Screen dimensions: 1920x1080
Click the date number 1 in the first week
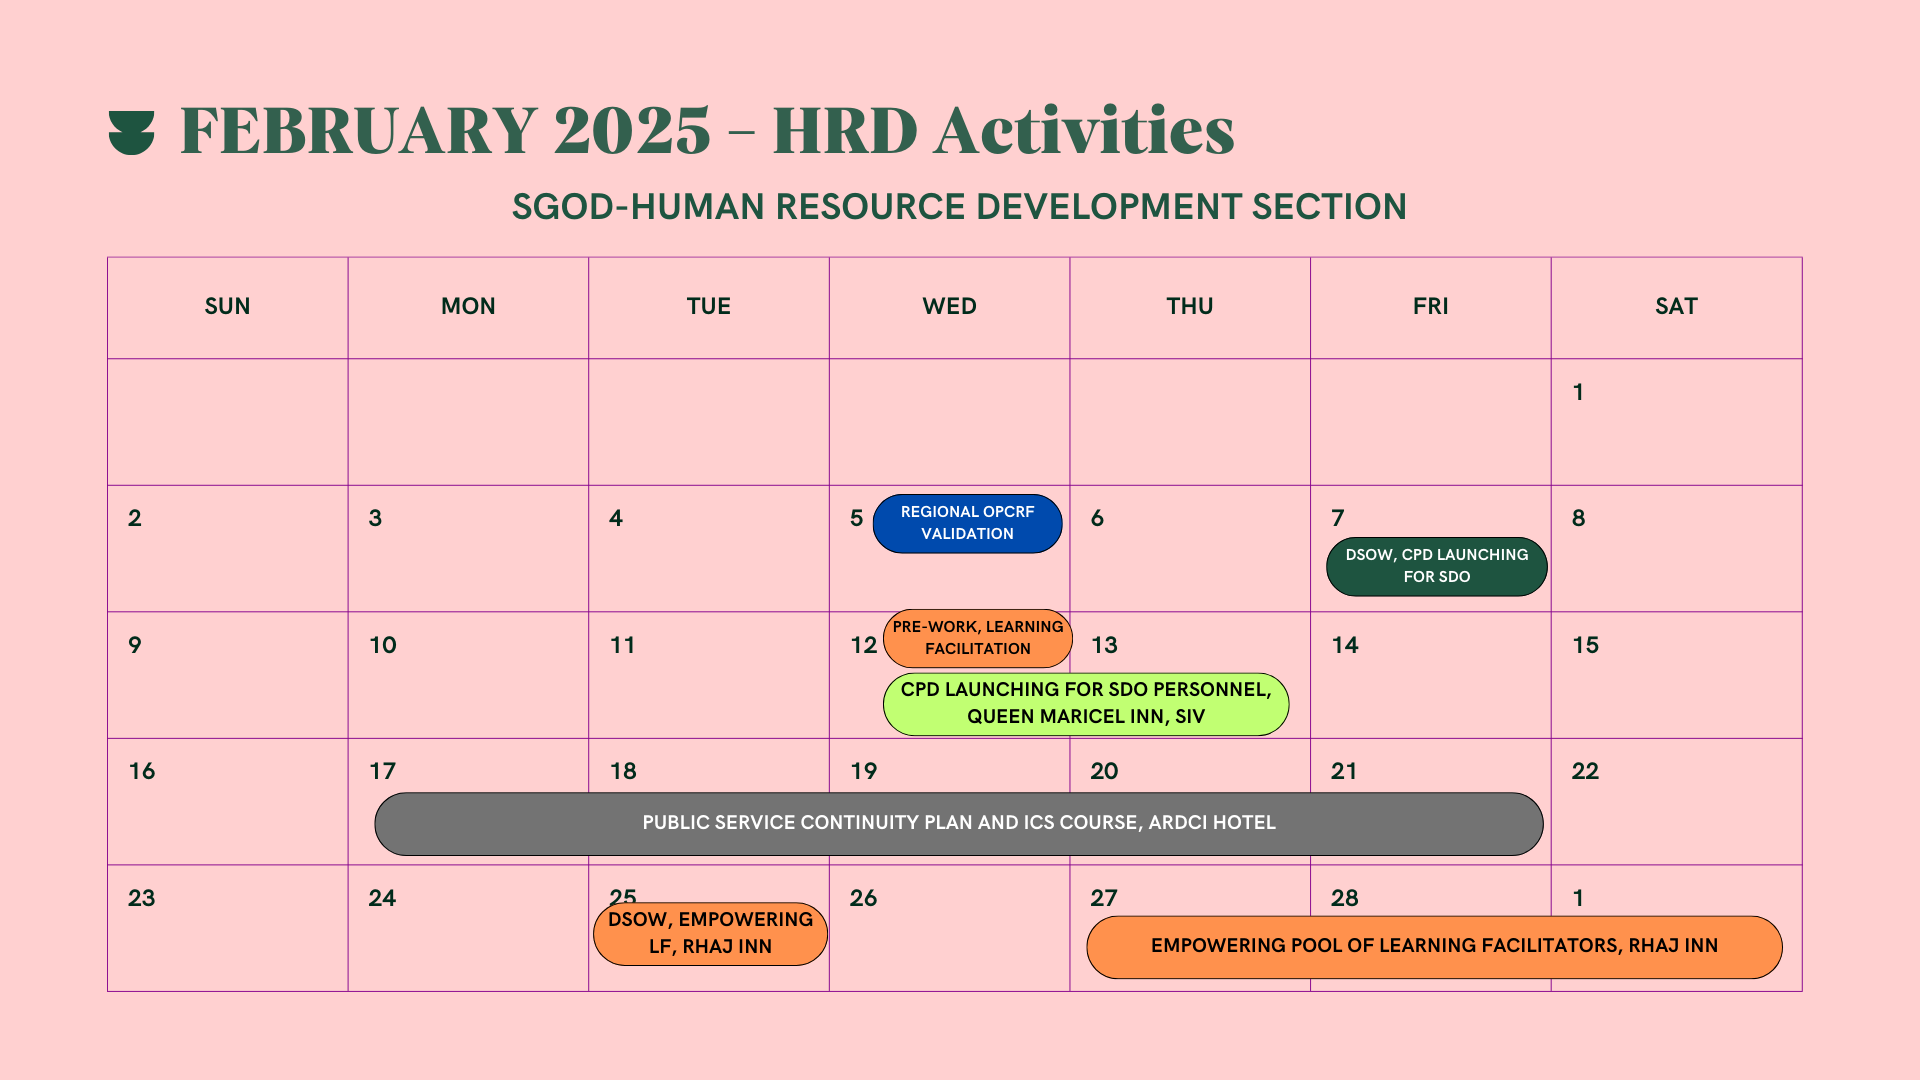[1578, 393]
